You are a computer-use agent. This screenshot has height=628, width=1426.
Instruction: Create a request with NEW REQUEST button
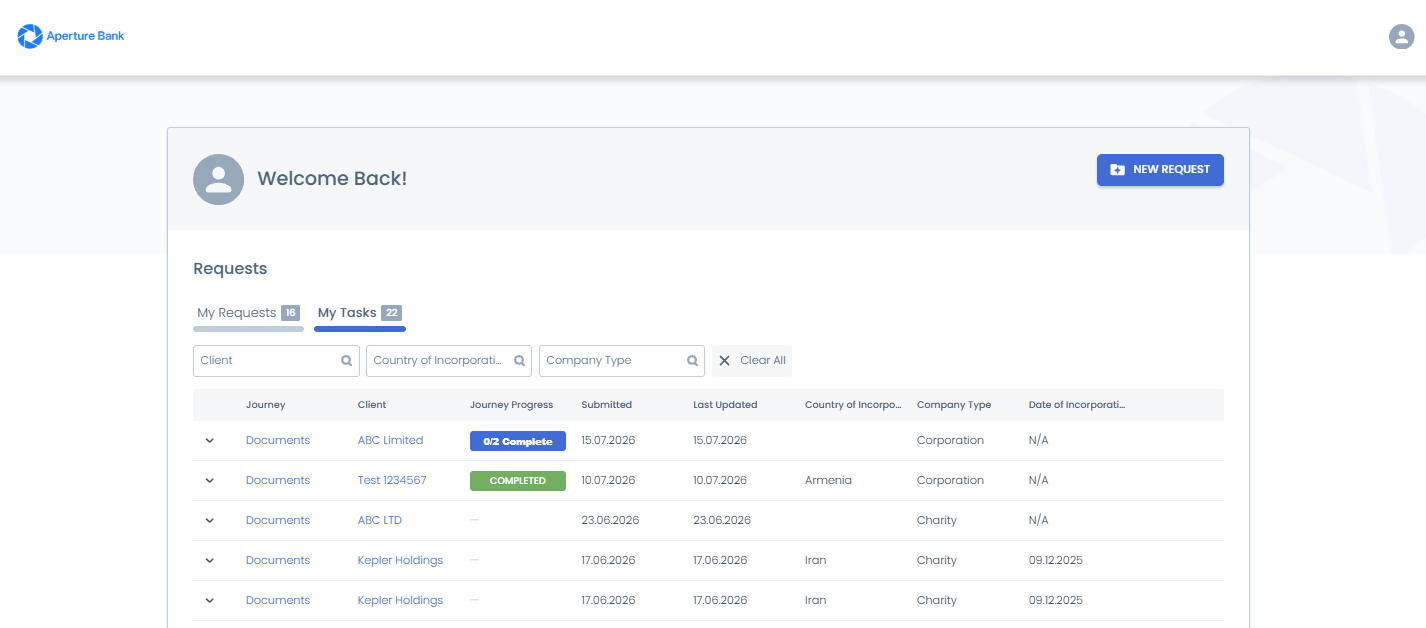pyautogui.click(x=1160, y=170)
